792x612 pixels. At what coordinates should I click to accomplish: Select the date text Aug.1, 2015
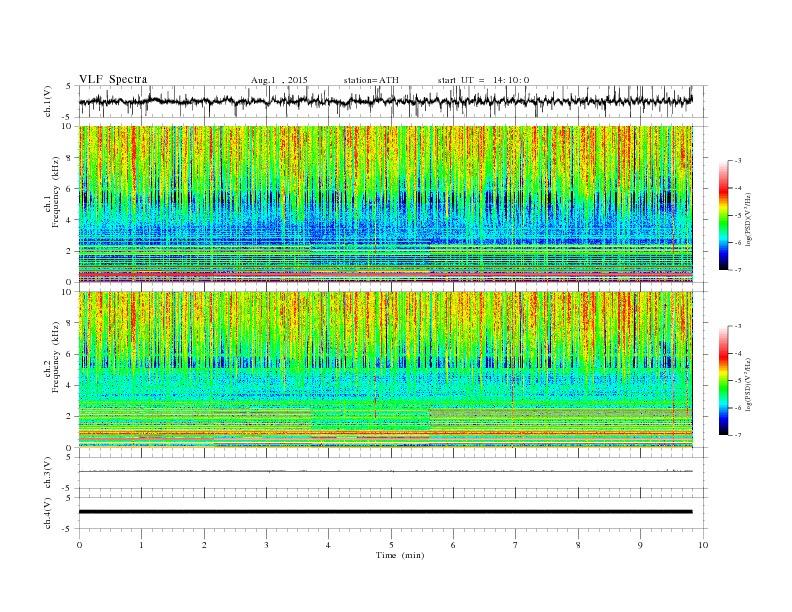pos(279,80)
